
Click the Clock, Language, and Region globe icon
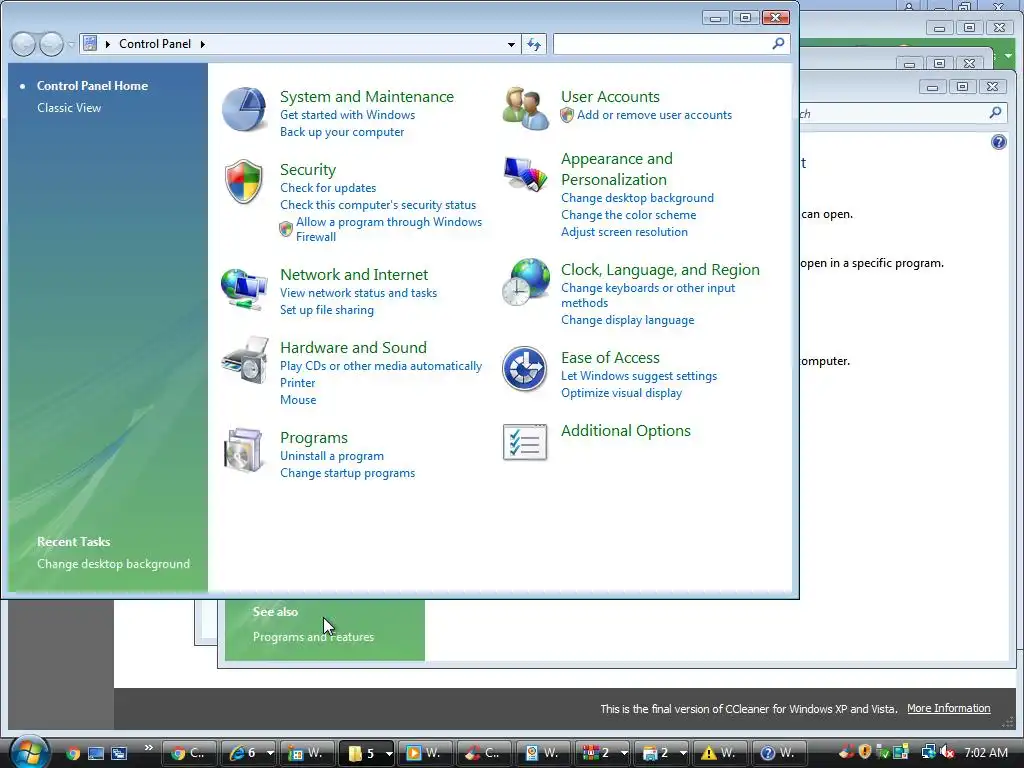tap(526, 281)
